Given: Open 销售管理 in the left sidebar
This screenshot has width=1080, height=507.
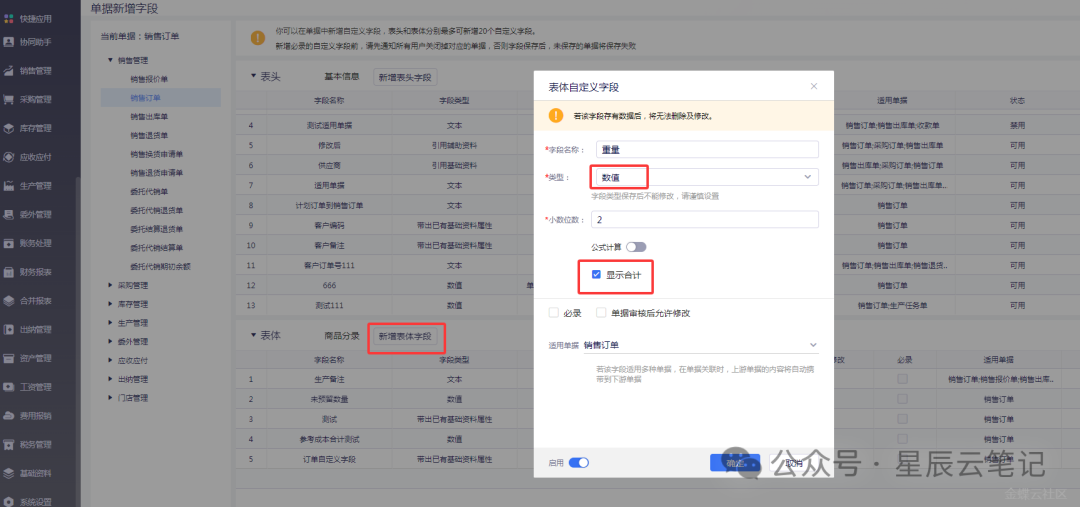Looking at the screenshot, I should [35, 71].
